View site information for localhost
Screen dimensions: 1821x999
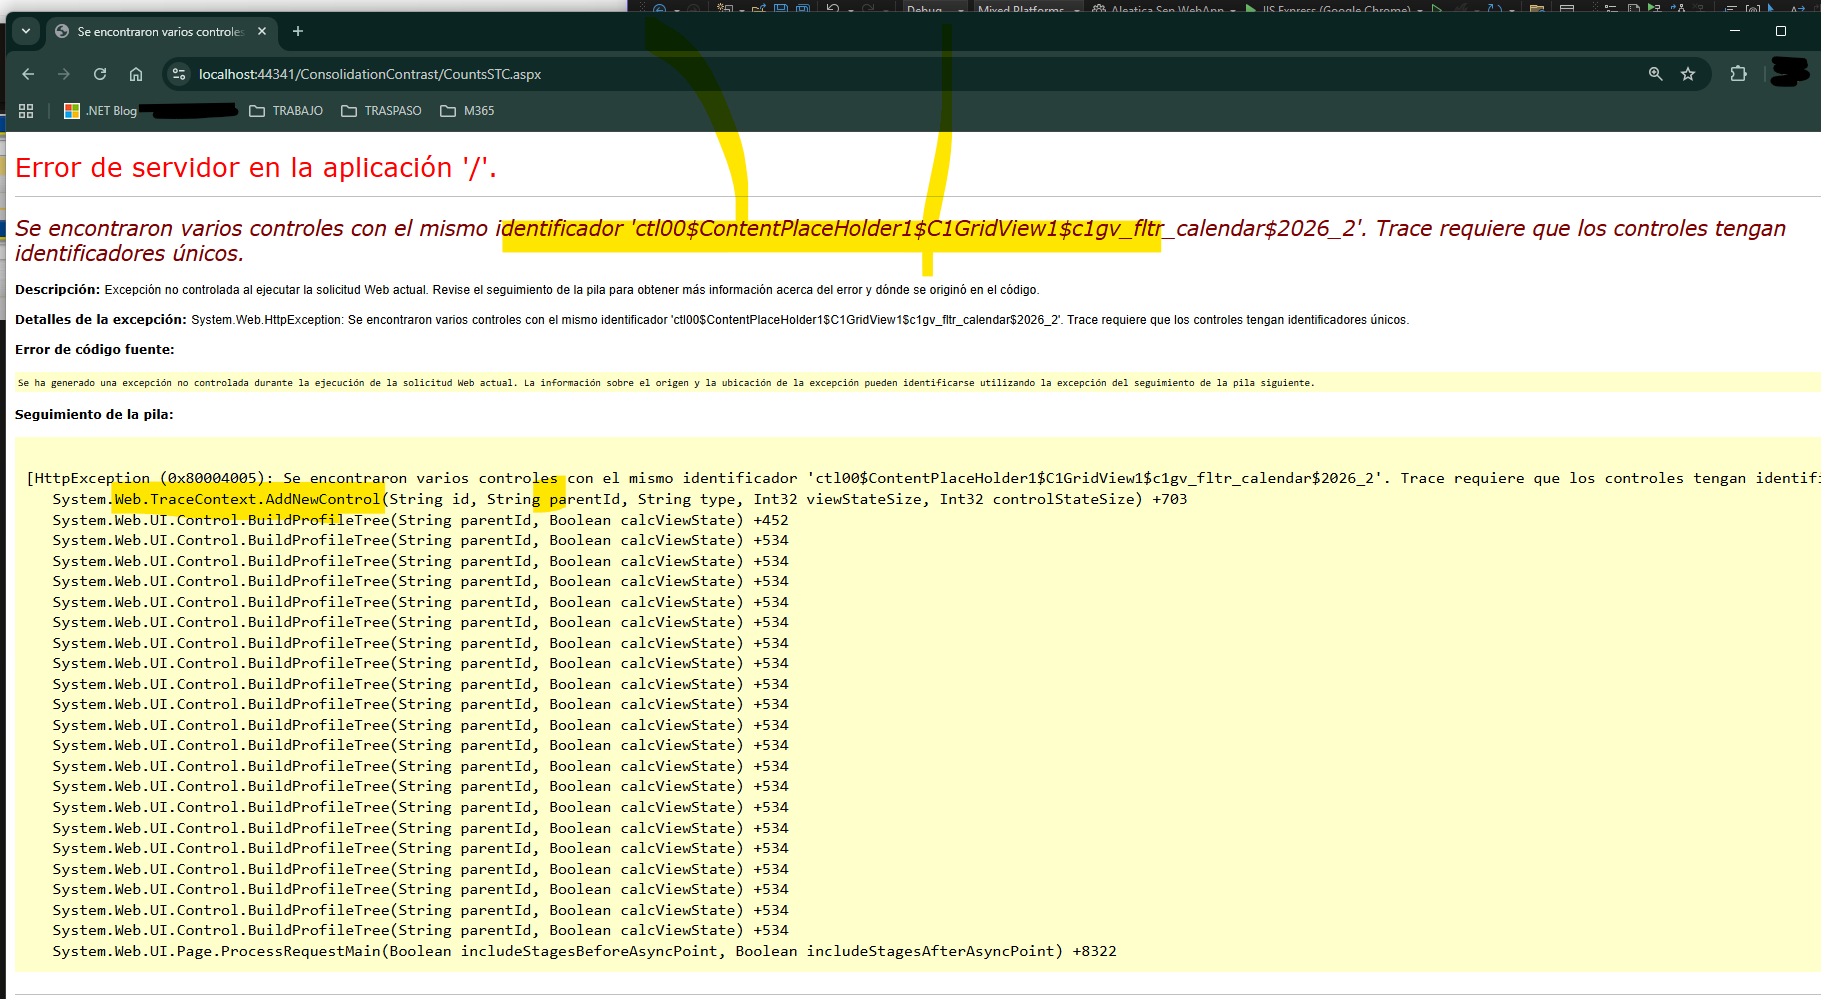click(x=179, y=74)
